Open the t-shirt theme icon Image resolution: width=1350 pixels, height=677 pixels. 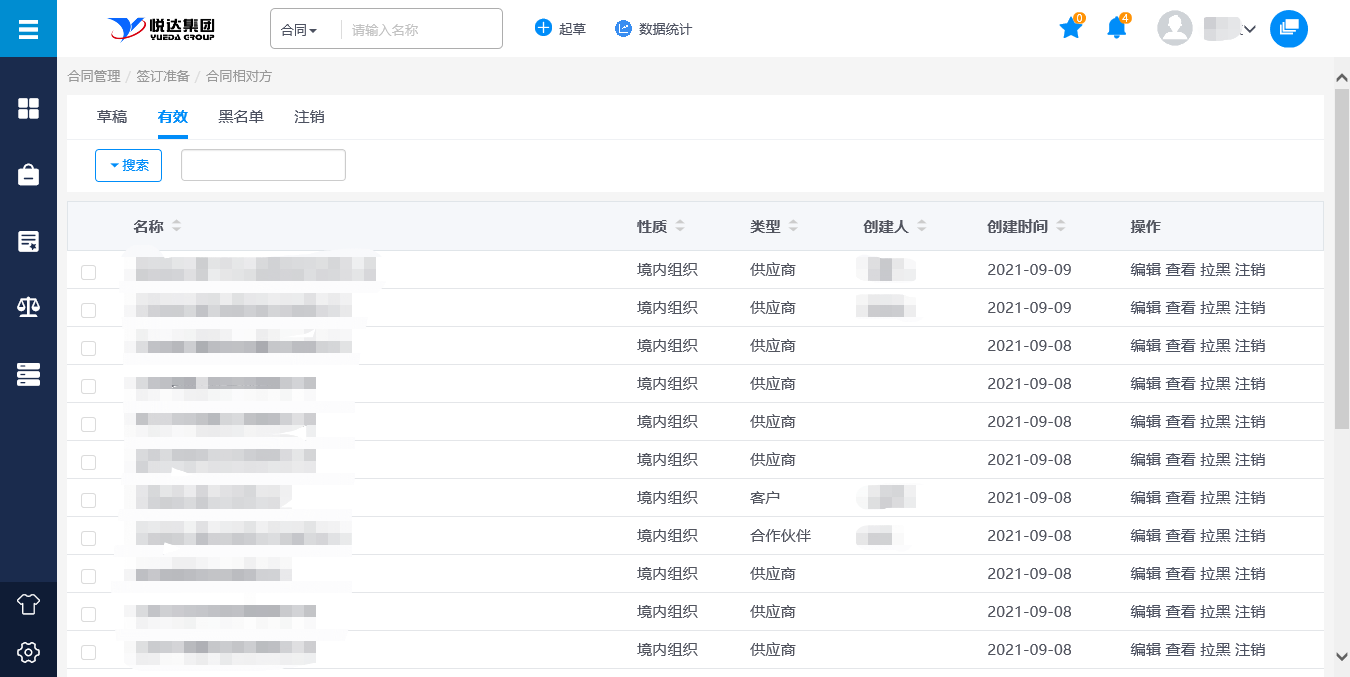point(28,604)
